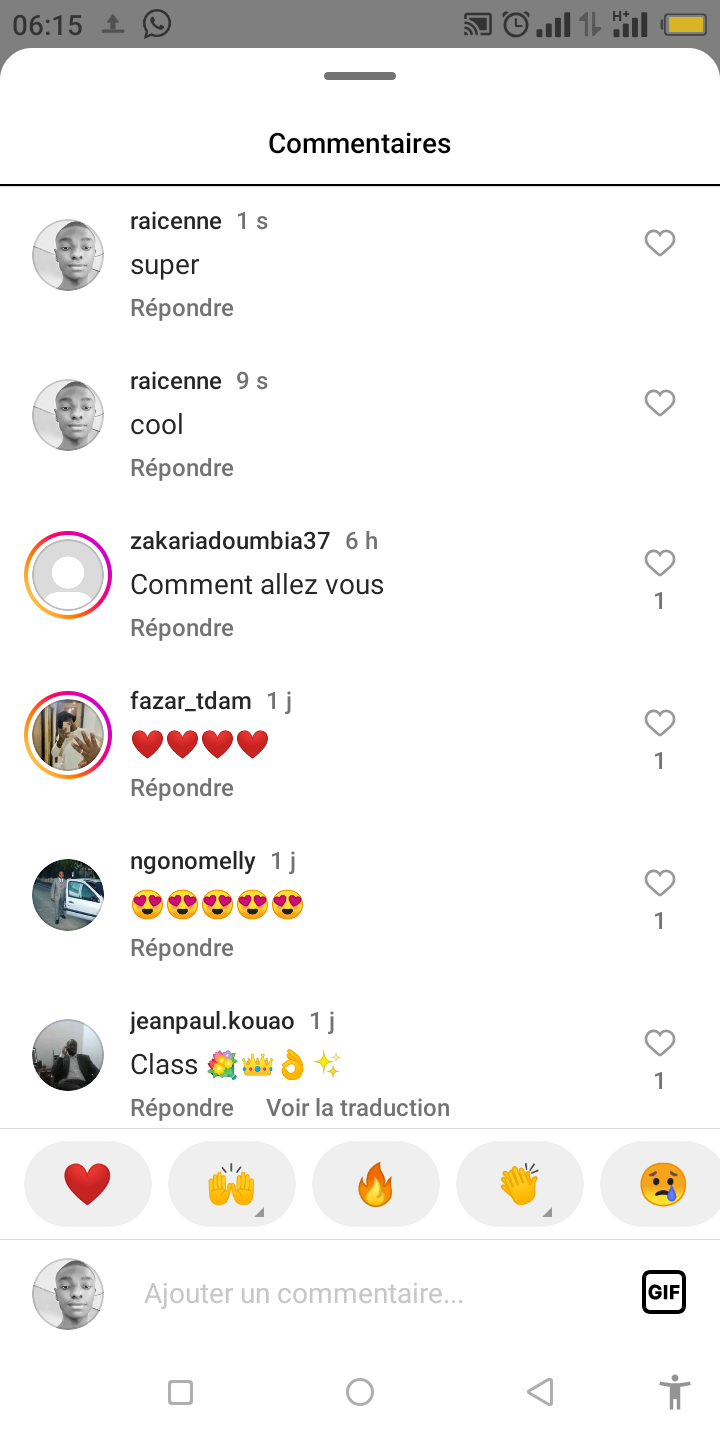
Task: Open ngonomelly's profile picture
Action: [68, 895]
